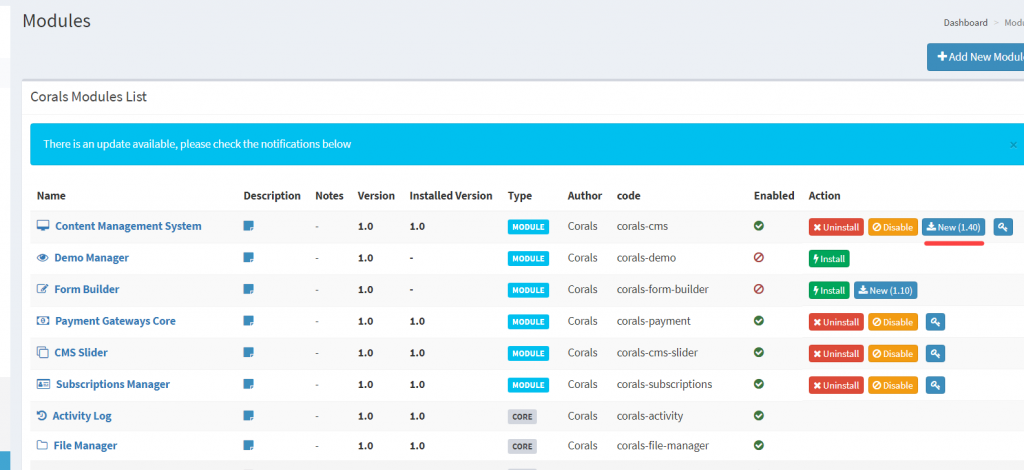Click money icon beside Payment Gateways Core
Viewport: 1024px width, 470px height.
point(43,321)
